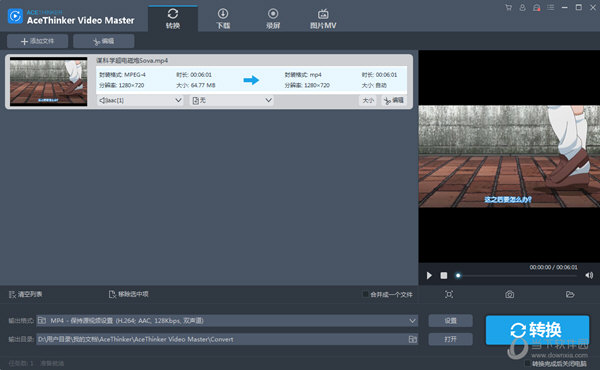Click the big blue 转换 button
This screenshot has height=370, width=600.
pos(537,330)
